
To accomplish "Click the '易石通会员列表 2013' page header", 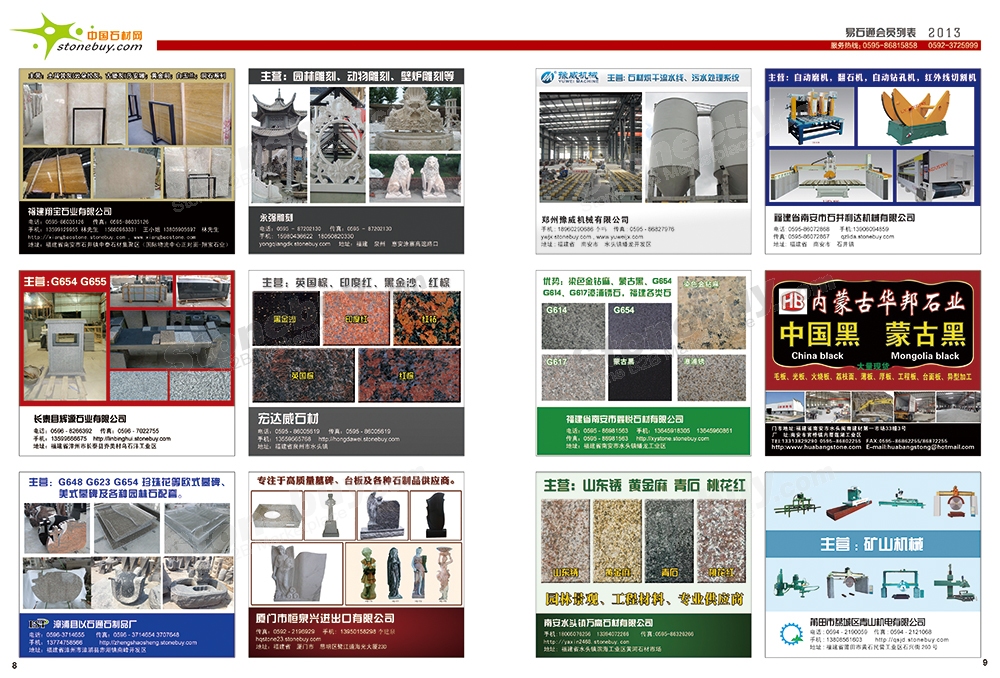I will coord(902,33).
